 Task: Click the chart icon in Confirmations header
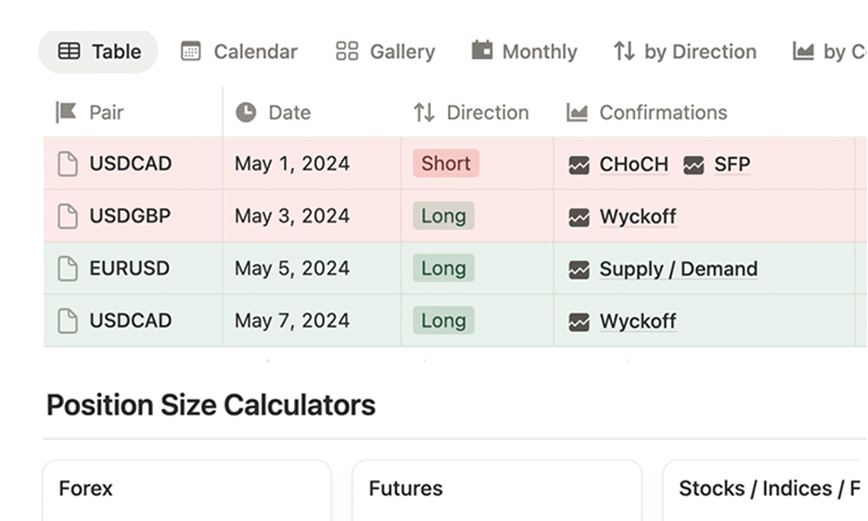pos(577,113)
